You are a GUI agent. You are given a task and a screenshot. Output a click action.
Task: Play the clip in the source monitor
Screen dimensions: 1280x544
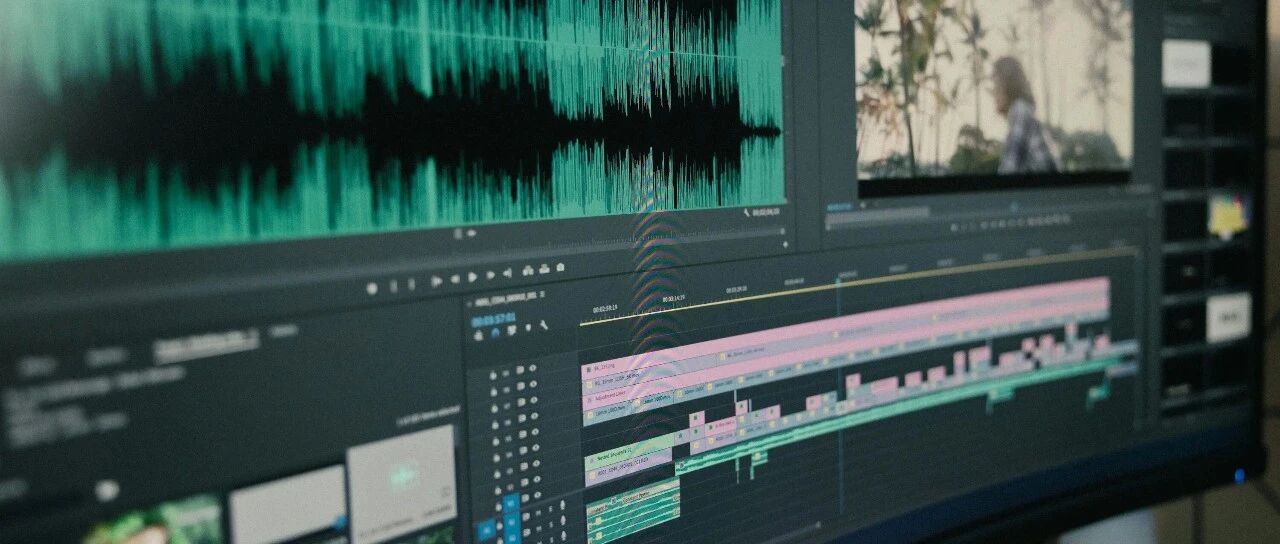[472, 277]
